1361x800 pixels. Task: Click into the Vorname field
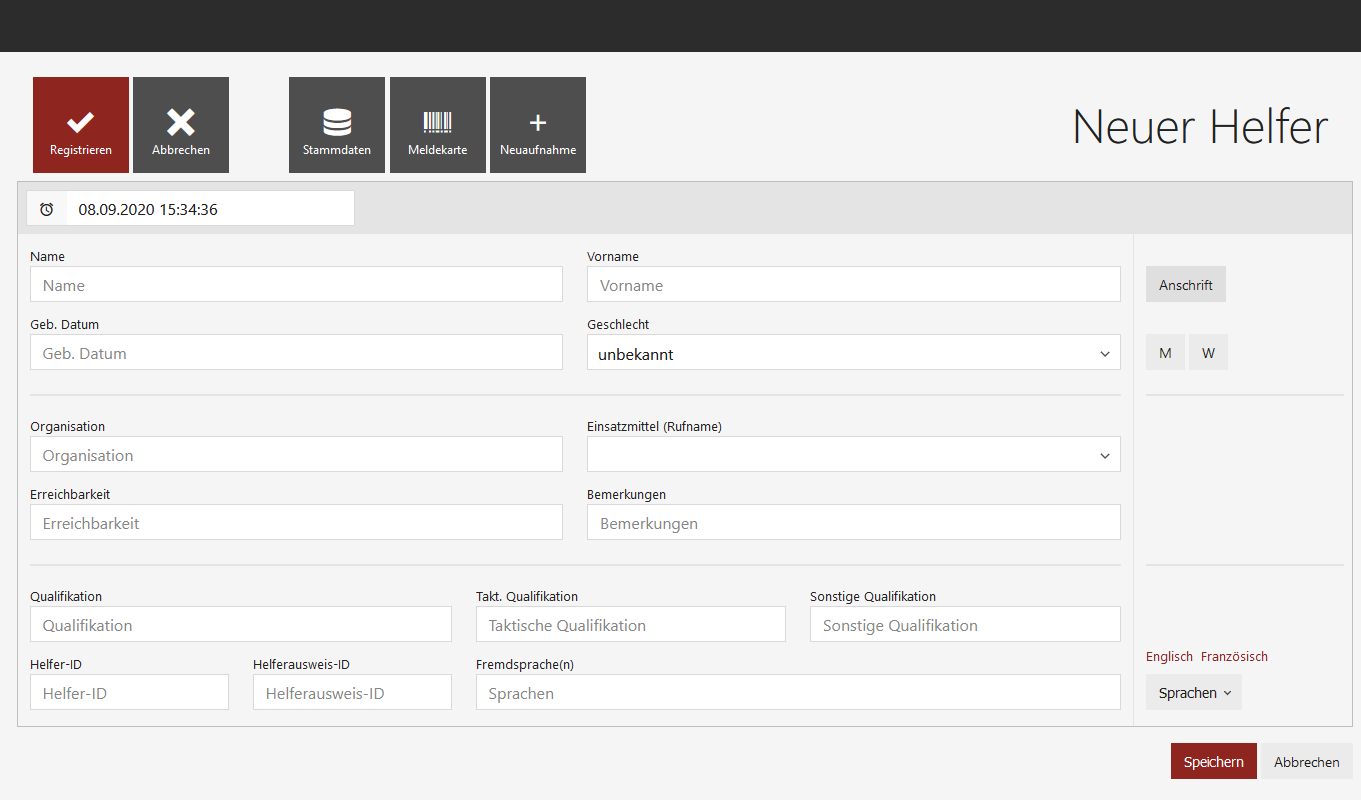click(x=853, y=285)
